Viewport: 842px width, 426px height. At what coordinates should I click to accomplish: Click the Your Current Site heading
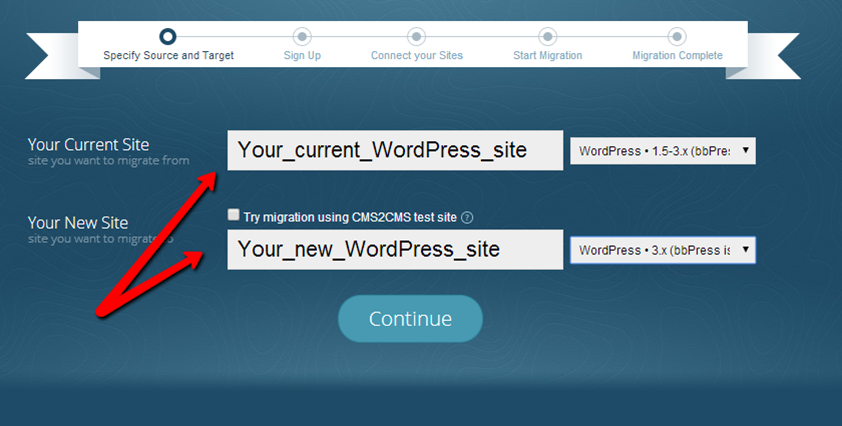89,145
